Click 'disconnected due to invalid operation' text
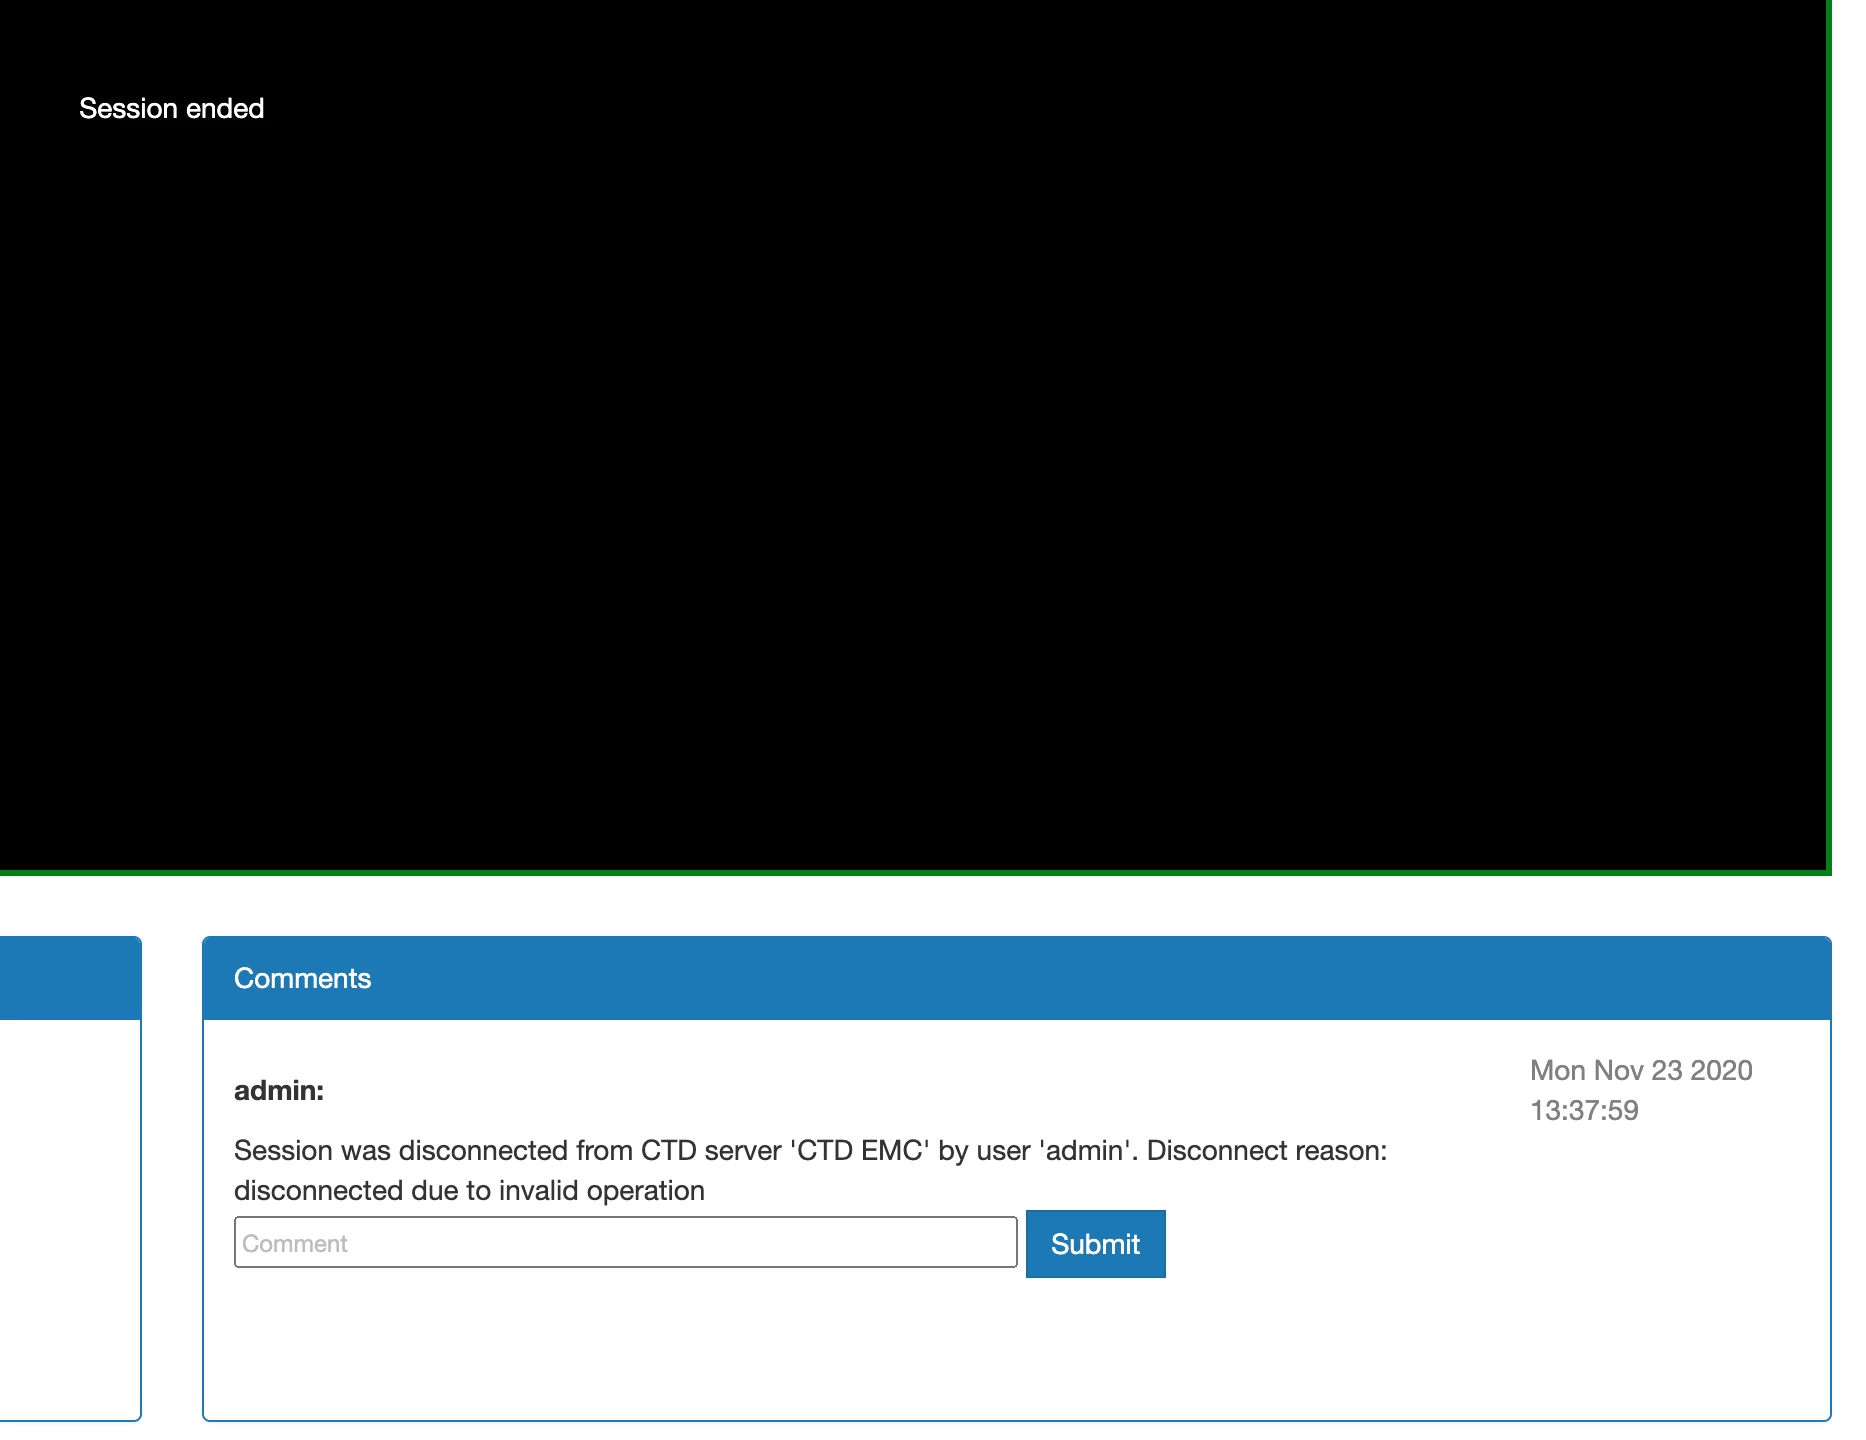Image resolution: width=1866 pixels, height=1440 pixels. coord(469,1190)
